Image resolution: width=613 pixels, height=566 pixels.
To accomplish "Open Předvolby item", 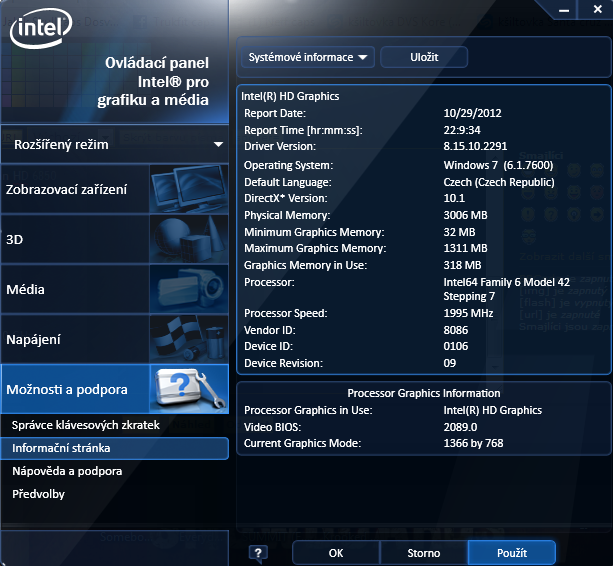I will tap(38, 494).
